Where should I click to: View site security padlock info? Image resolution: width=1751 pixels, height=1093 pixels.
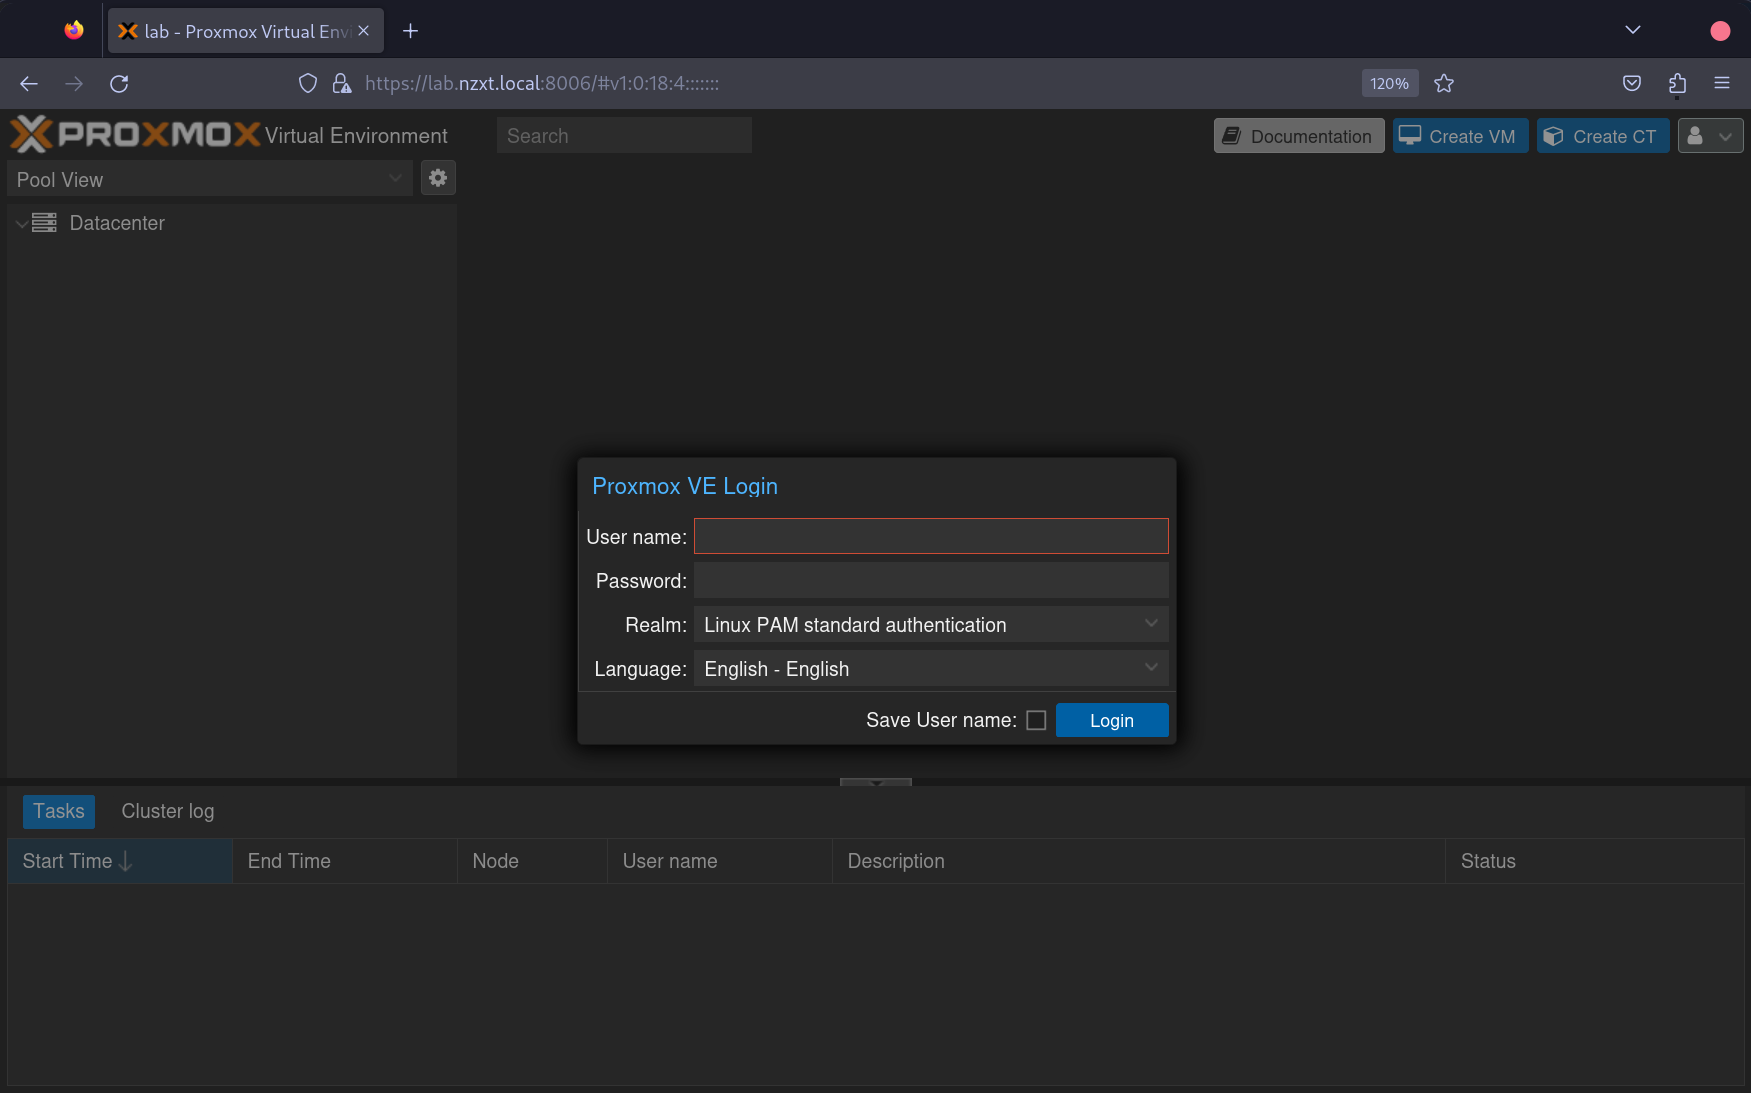pos(342,84)
